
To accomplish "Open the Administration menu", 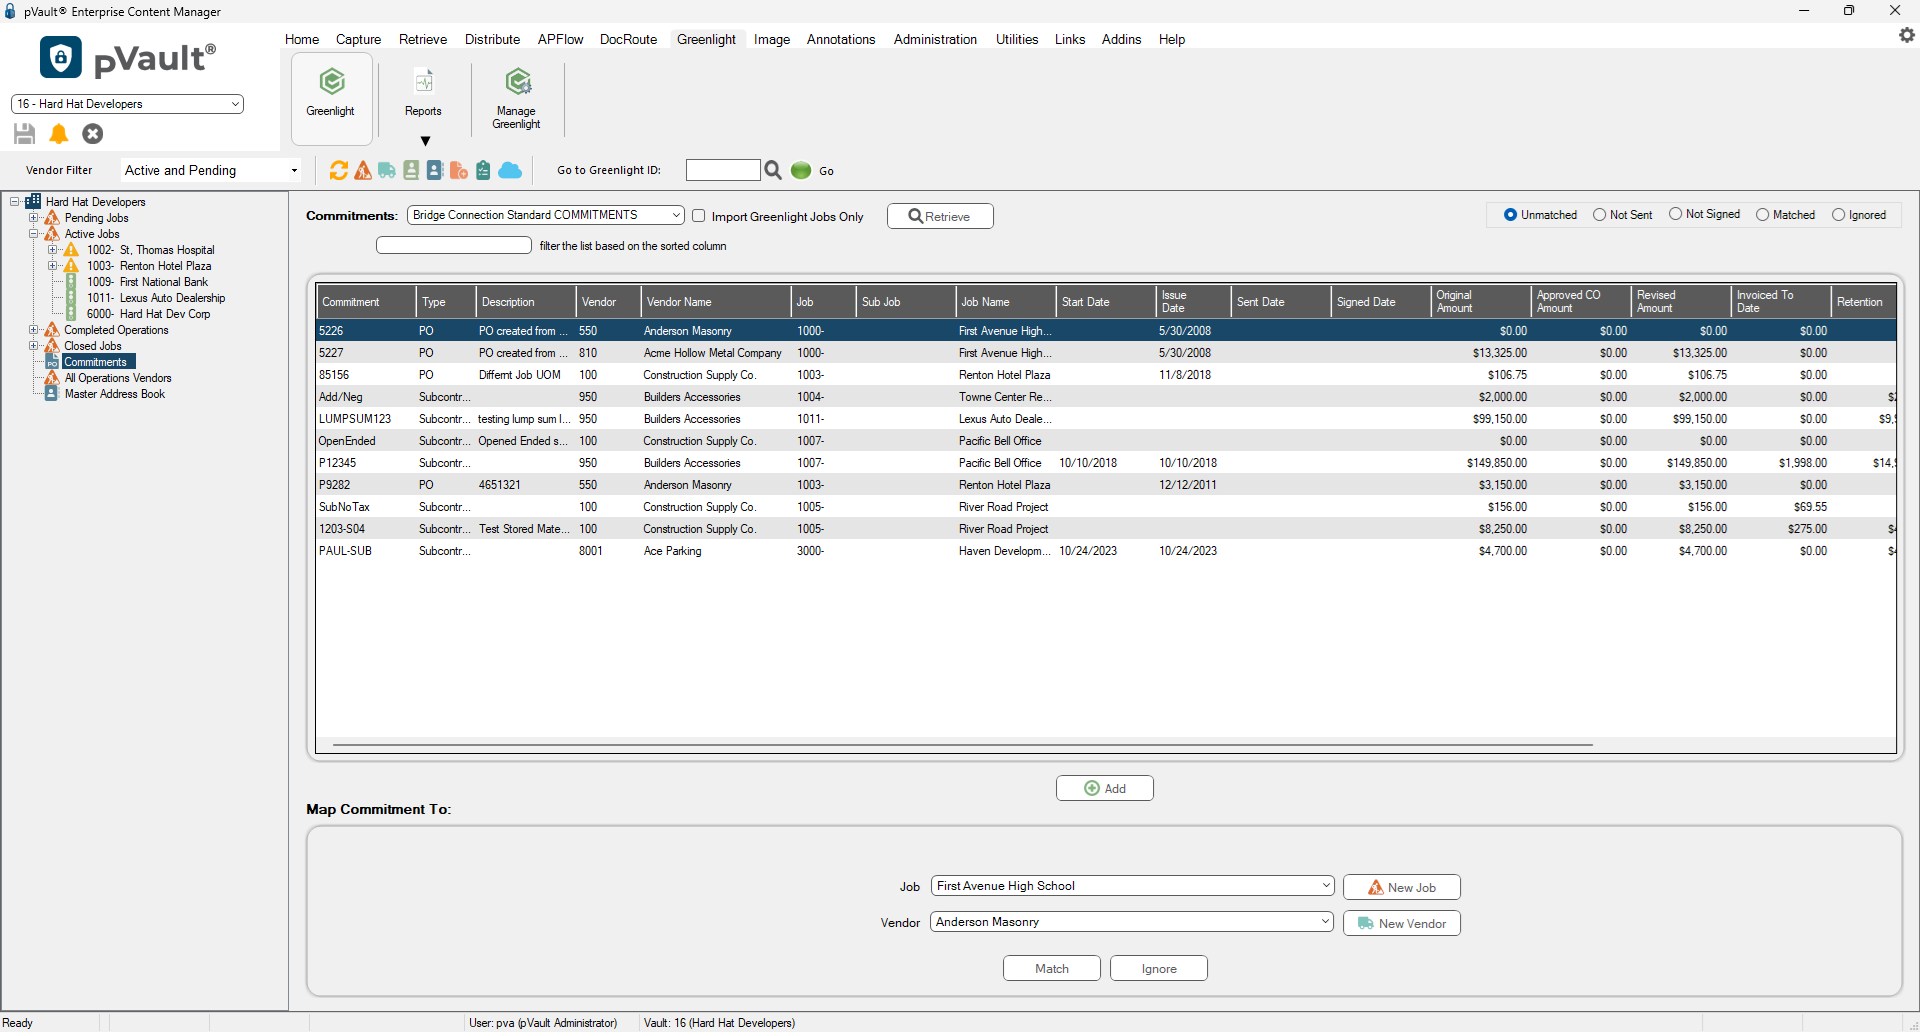I will coord(935,40).
